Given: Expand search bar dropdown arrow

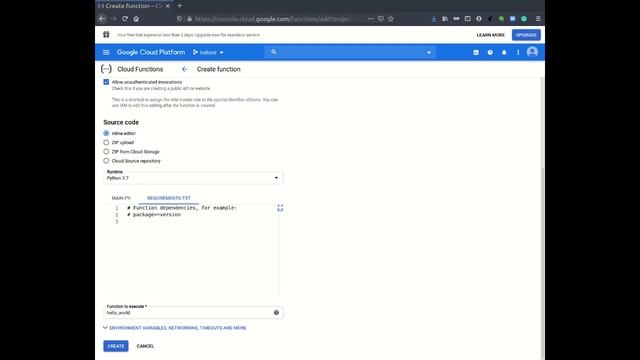Looking at the screenshot, I should [429, 53].
